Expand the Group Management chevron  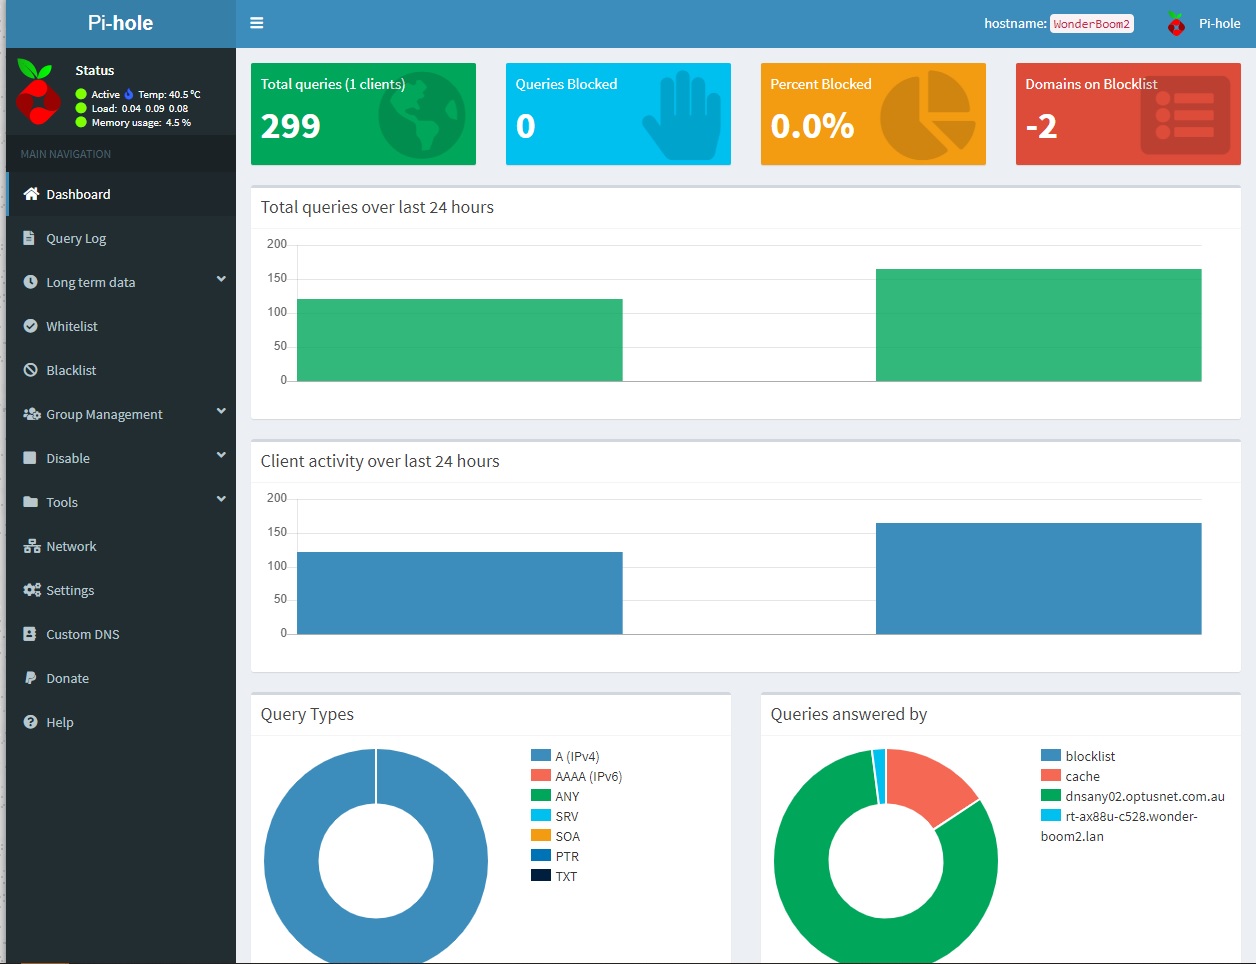(221, 412)
